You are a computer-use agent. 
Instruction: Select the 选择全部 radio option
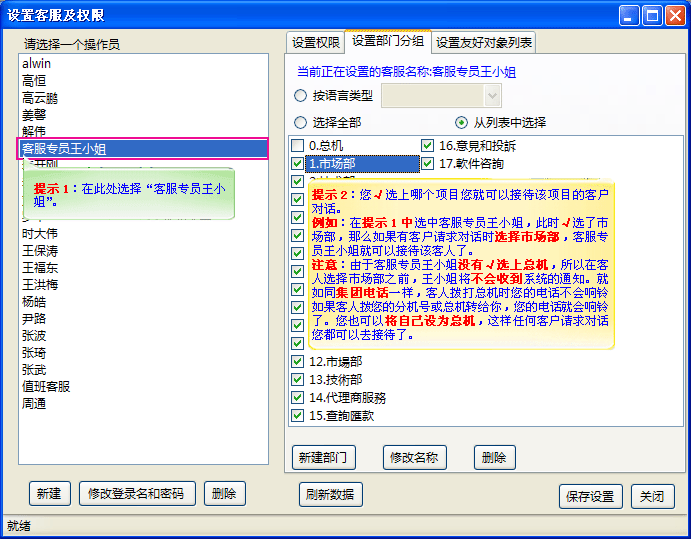point(301,123)
